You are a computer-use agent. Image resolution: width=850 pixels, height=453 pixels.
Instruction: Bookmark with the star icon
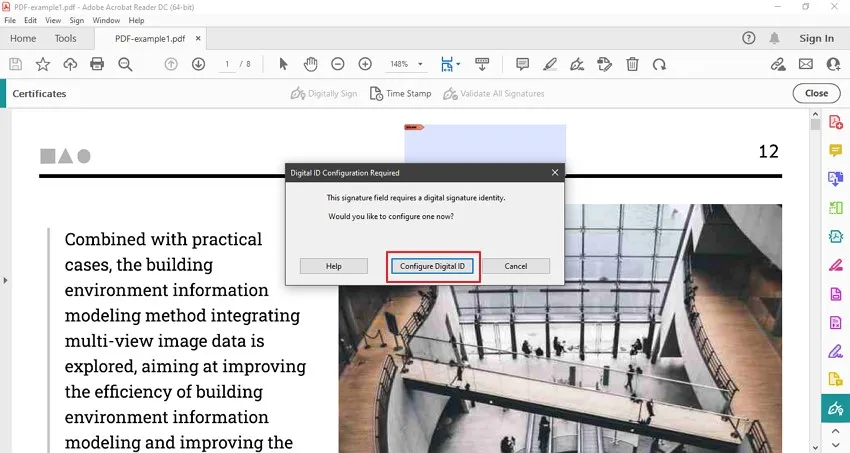coord(43,64)
